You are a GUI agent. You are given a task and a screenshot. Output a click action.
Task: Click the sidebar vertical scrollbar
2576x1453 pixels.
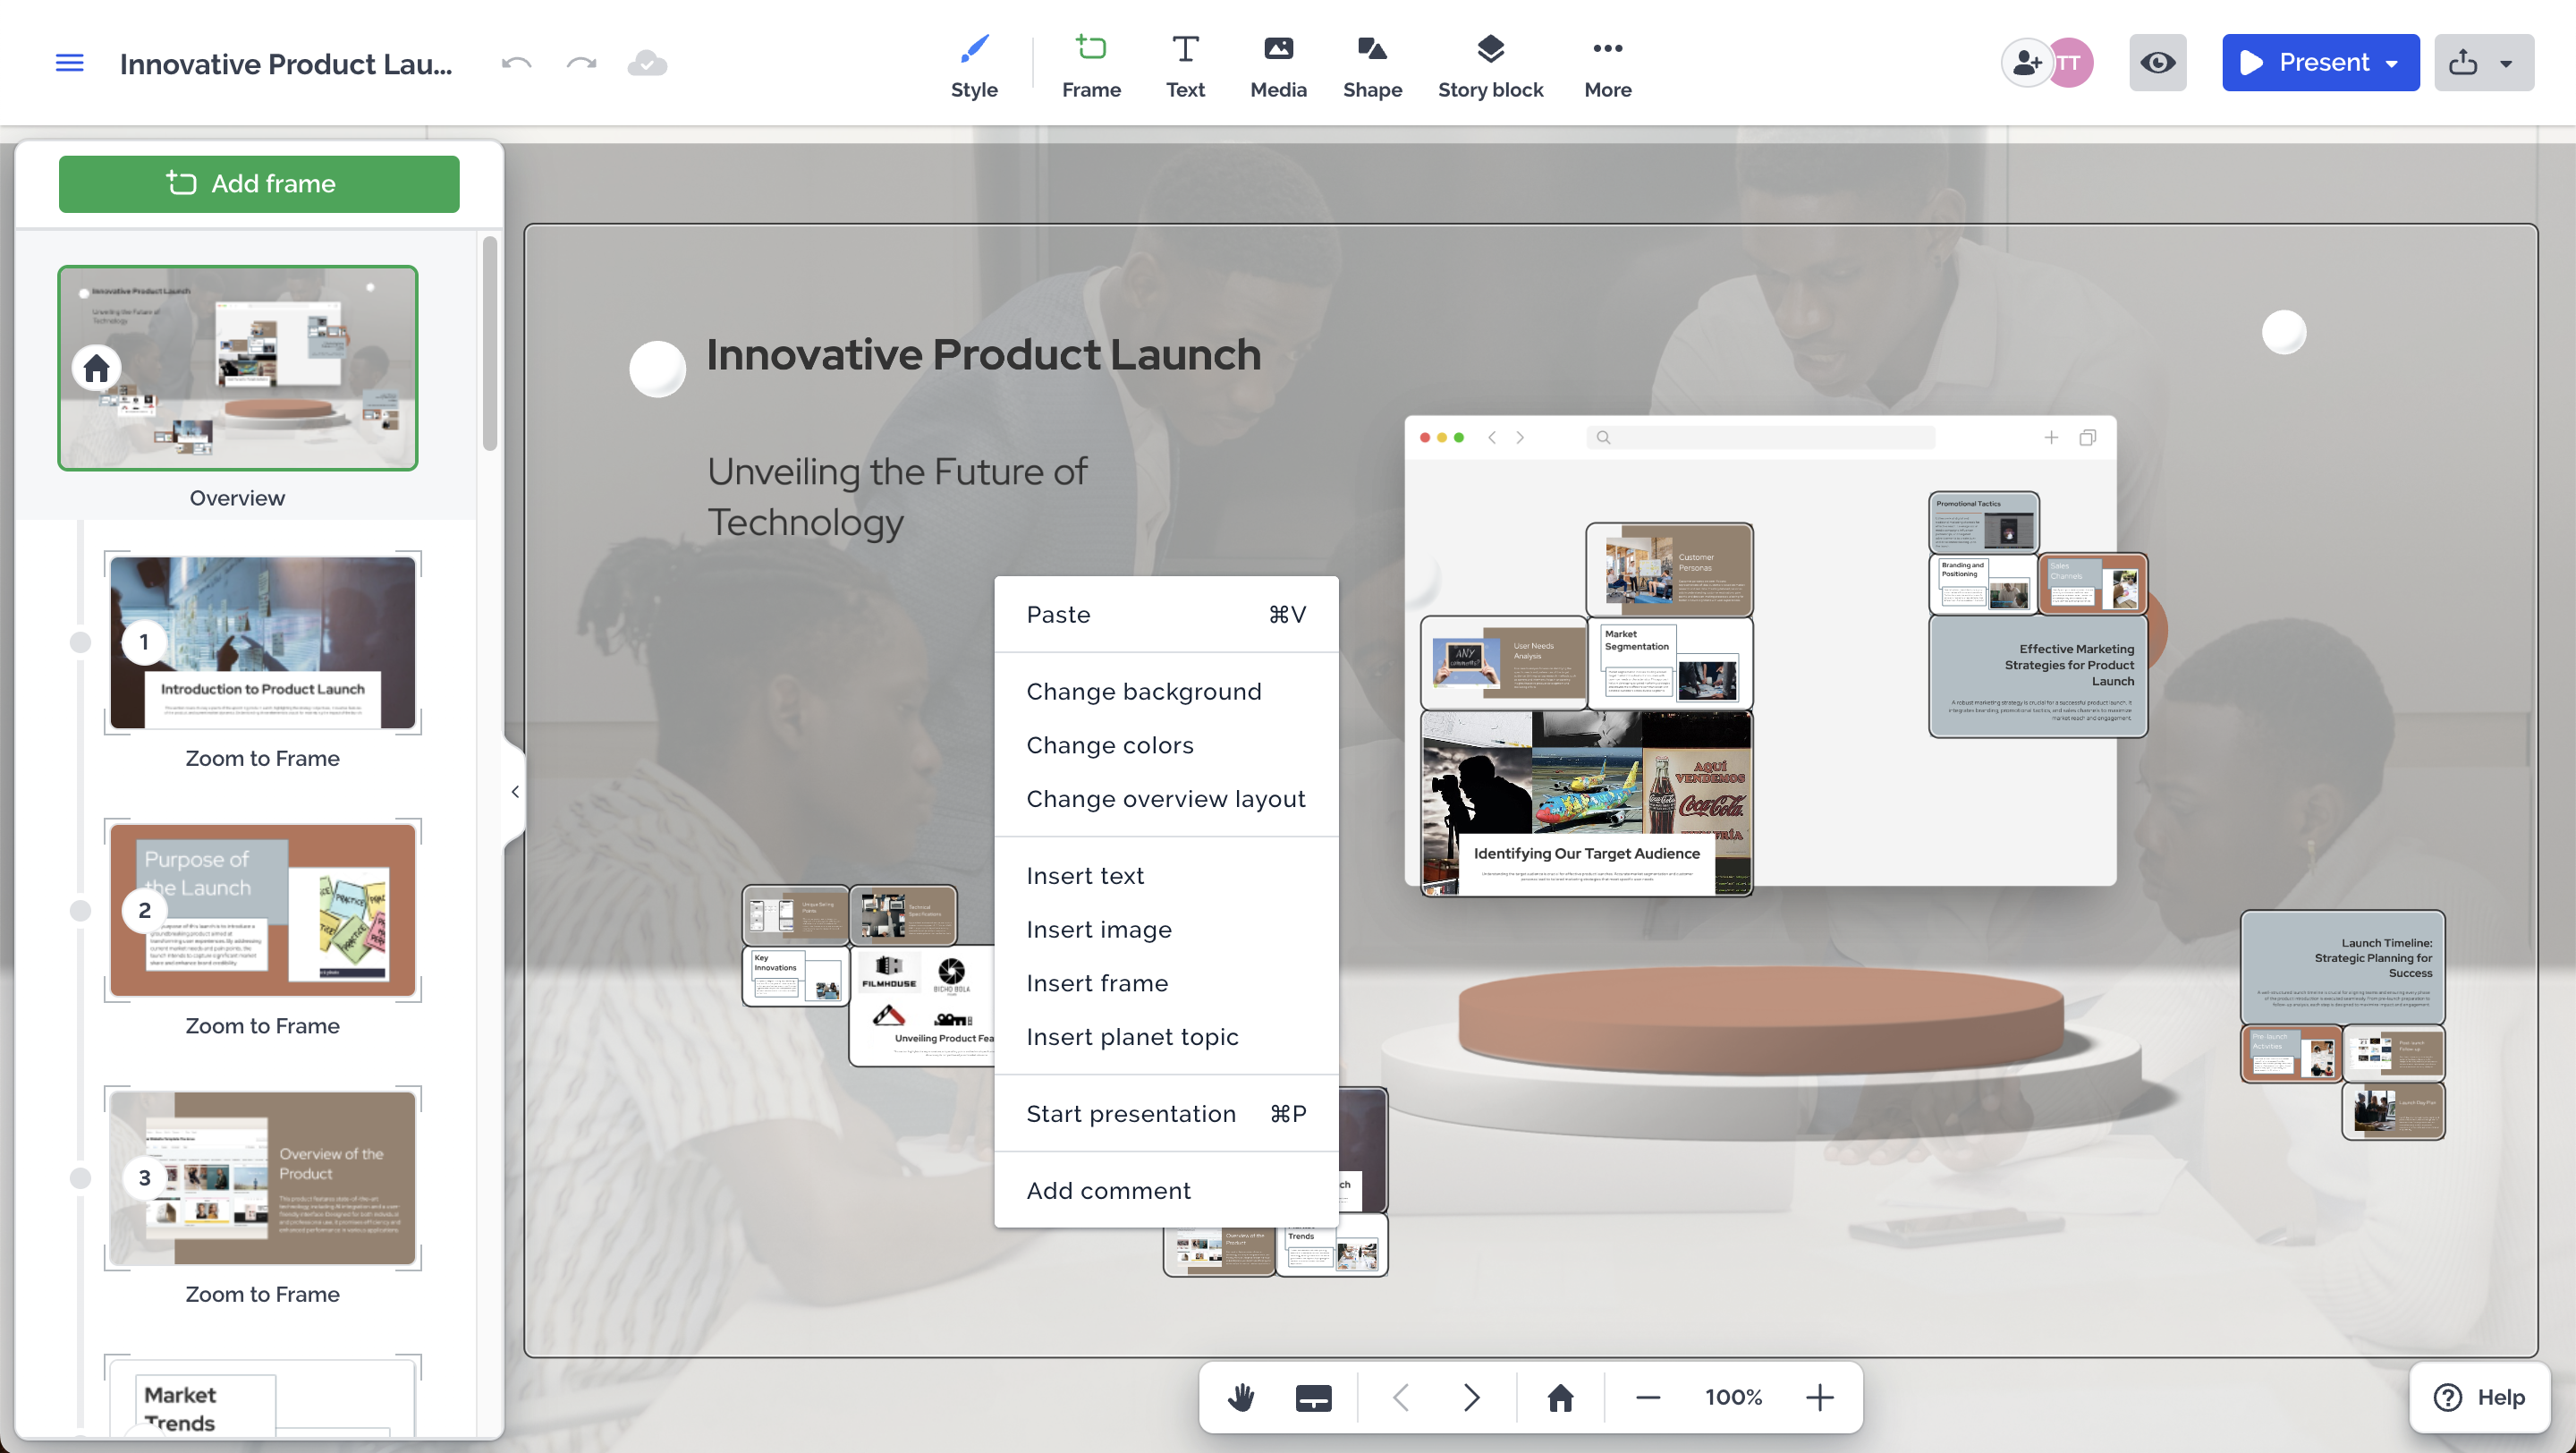490,344
